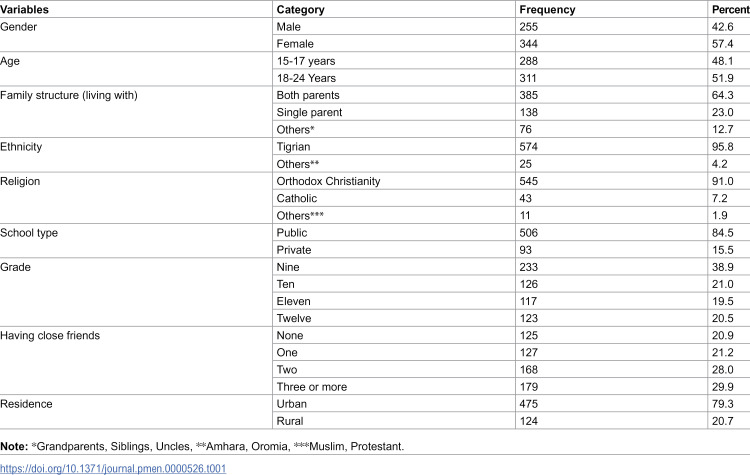Click the Three or more friends cell
Image resolution: width=750 pixels, height=475 pixels.
311,387
